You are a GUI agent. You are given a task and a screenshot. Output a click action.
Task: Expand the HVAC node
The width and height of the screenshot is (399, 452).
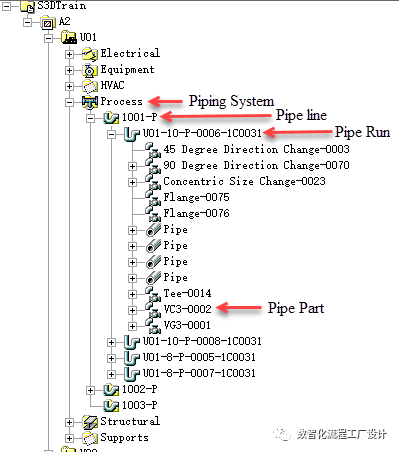point(69,86)
